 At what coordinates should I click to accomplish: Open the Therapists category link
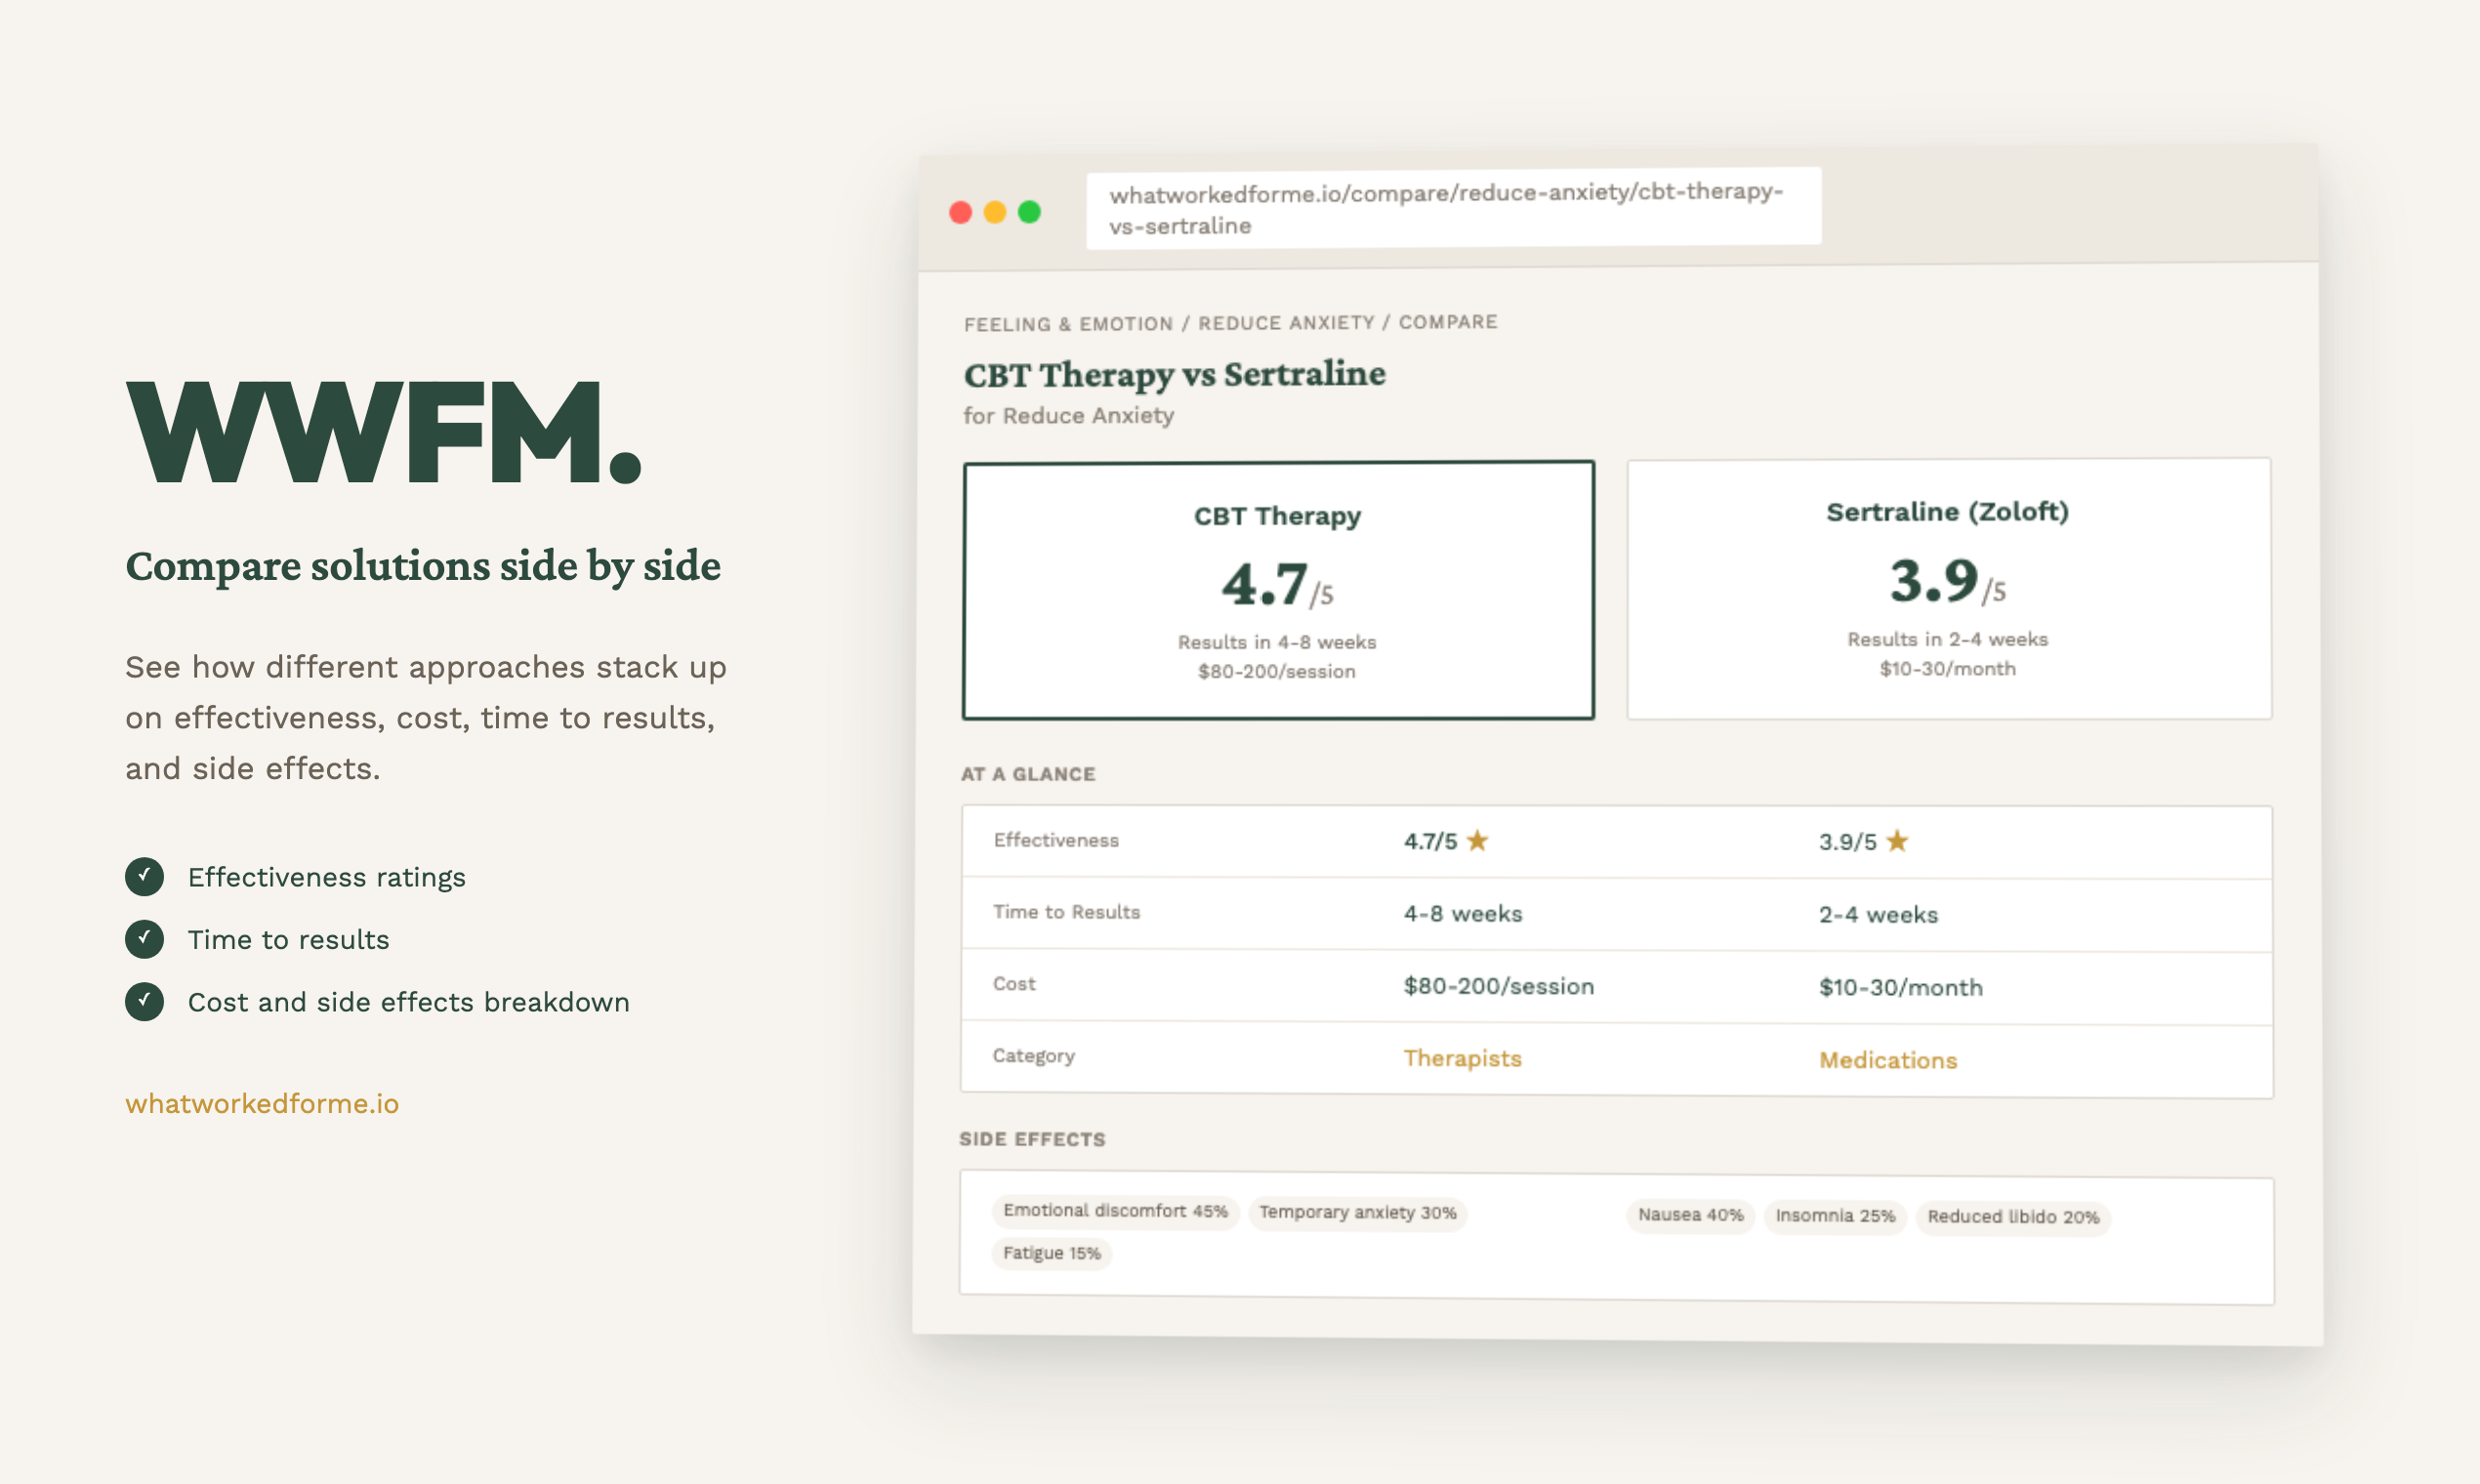pyautogui.click(x=1462, y=1058)
